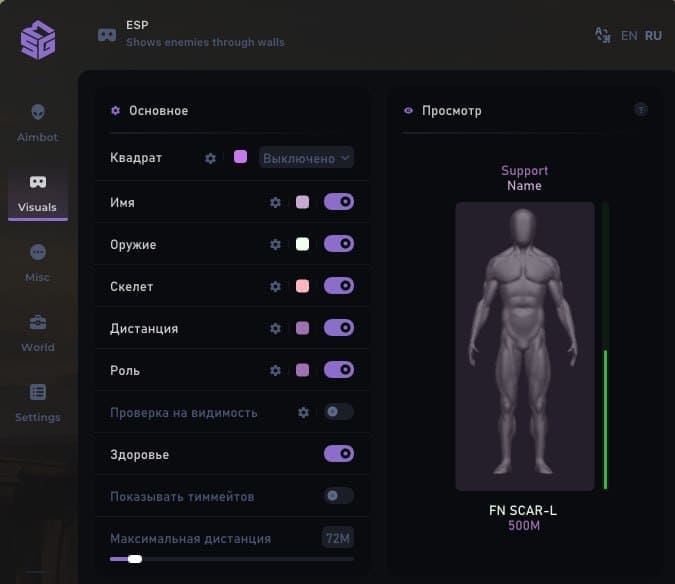Click the gear icon next to Квадрат
Viewport: 675px width, 584px height.
coord(210,158)
